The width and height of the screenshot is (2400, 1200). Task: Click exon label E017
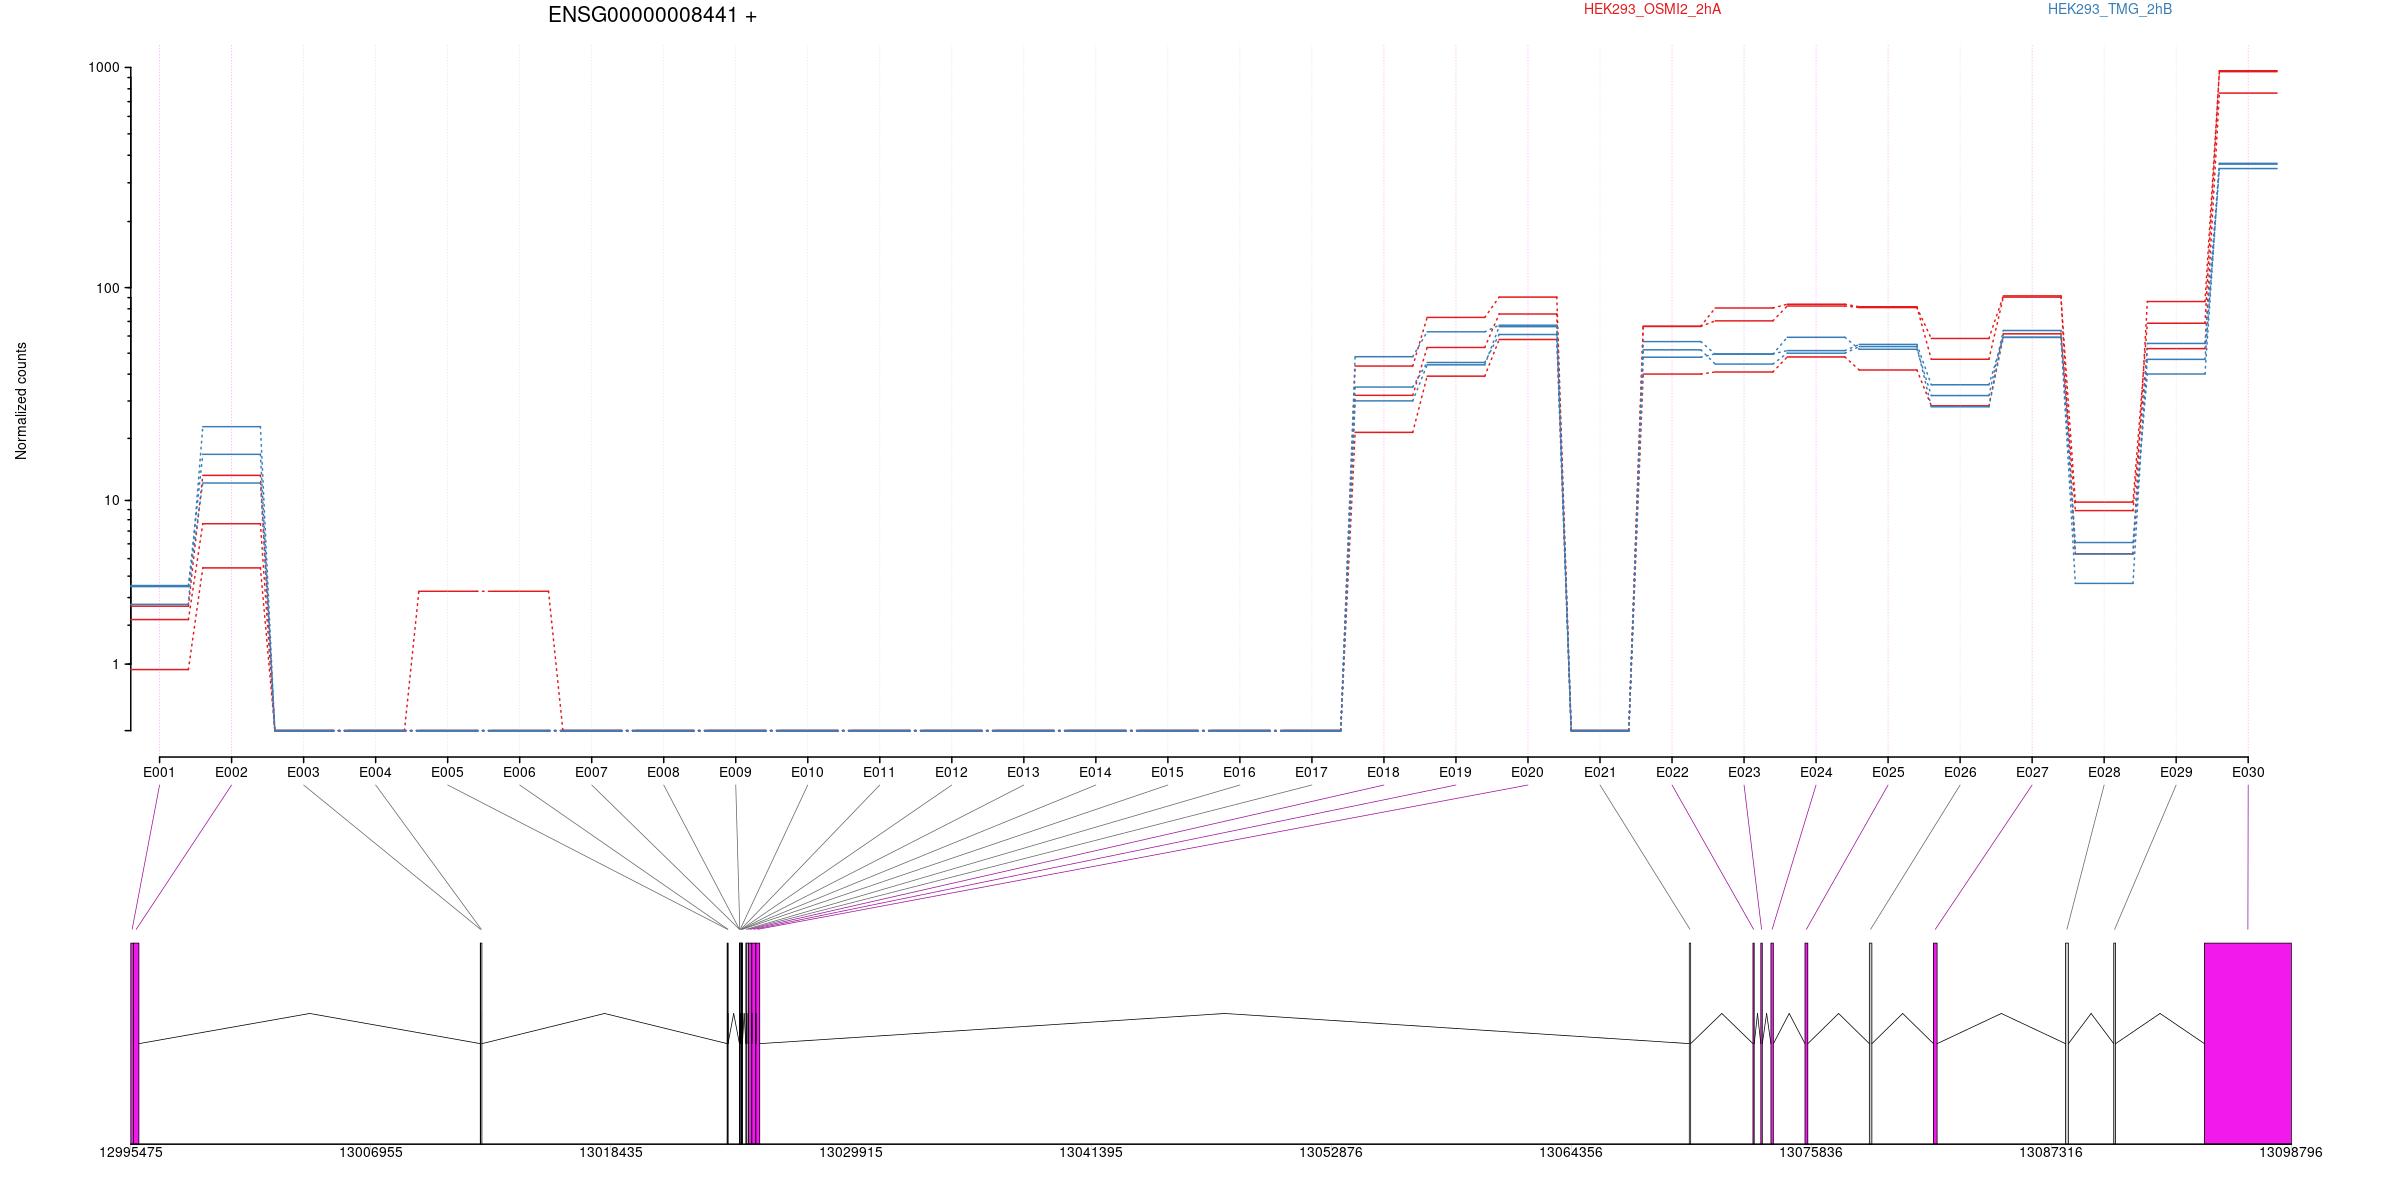(x=1311, y=772)
